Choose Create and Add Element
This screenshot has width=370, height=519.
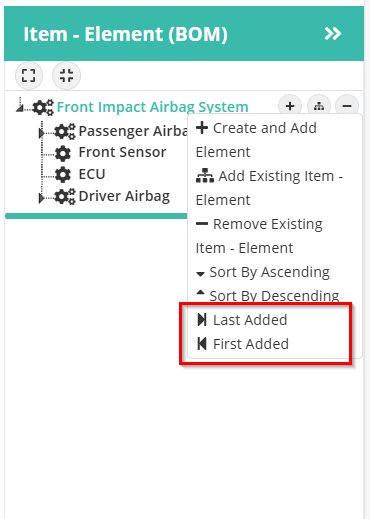256,140
